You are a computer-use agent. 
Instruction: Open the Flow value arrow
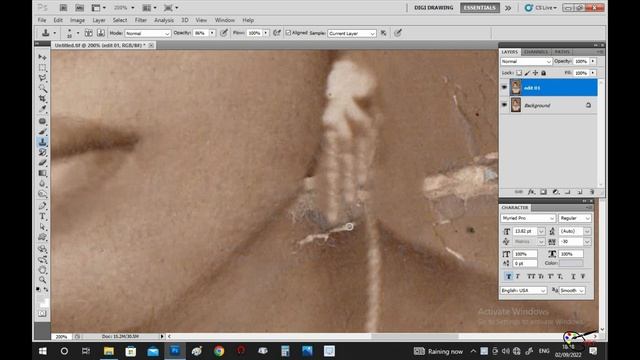click(266, 33)
